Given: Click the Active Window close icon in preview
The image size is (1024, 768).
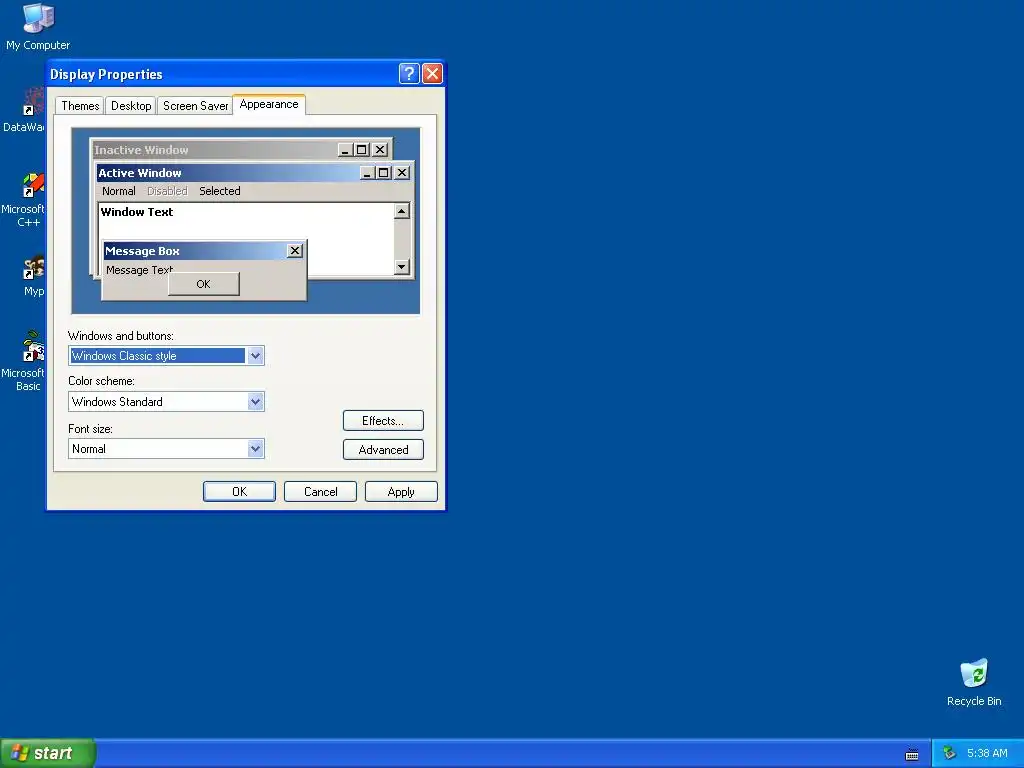Looking at the screenshot, I should (402, 173).
